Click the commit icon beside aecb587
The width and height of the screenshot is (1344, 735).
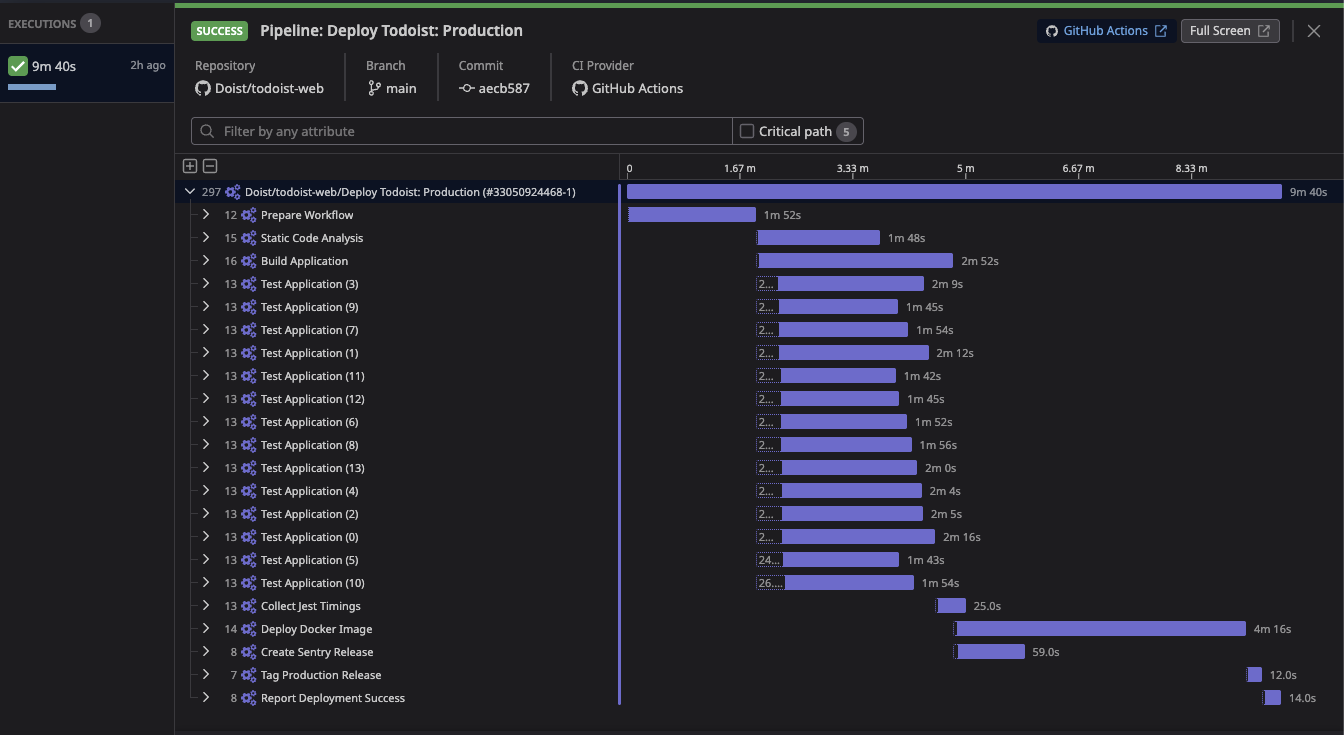(467, 88)
